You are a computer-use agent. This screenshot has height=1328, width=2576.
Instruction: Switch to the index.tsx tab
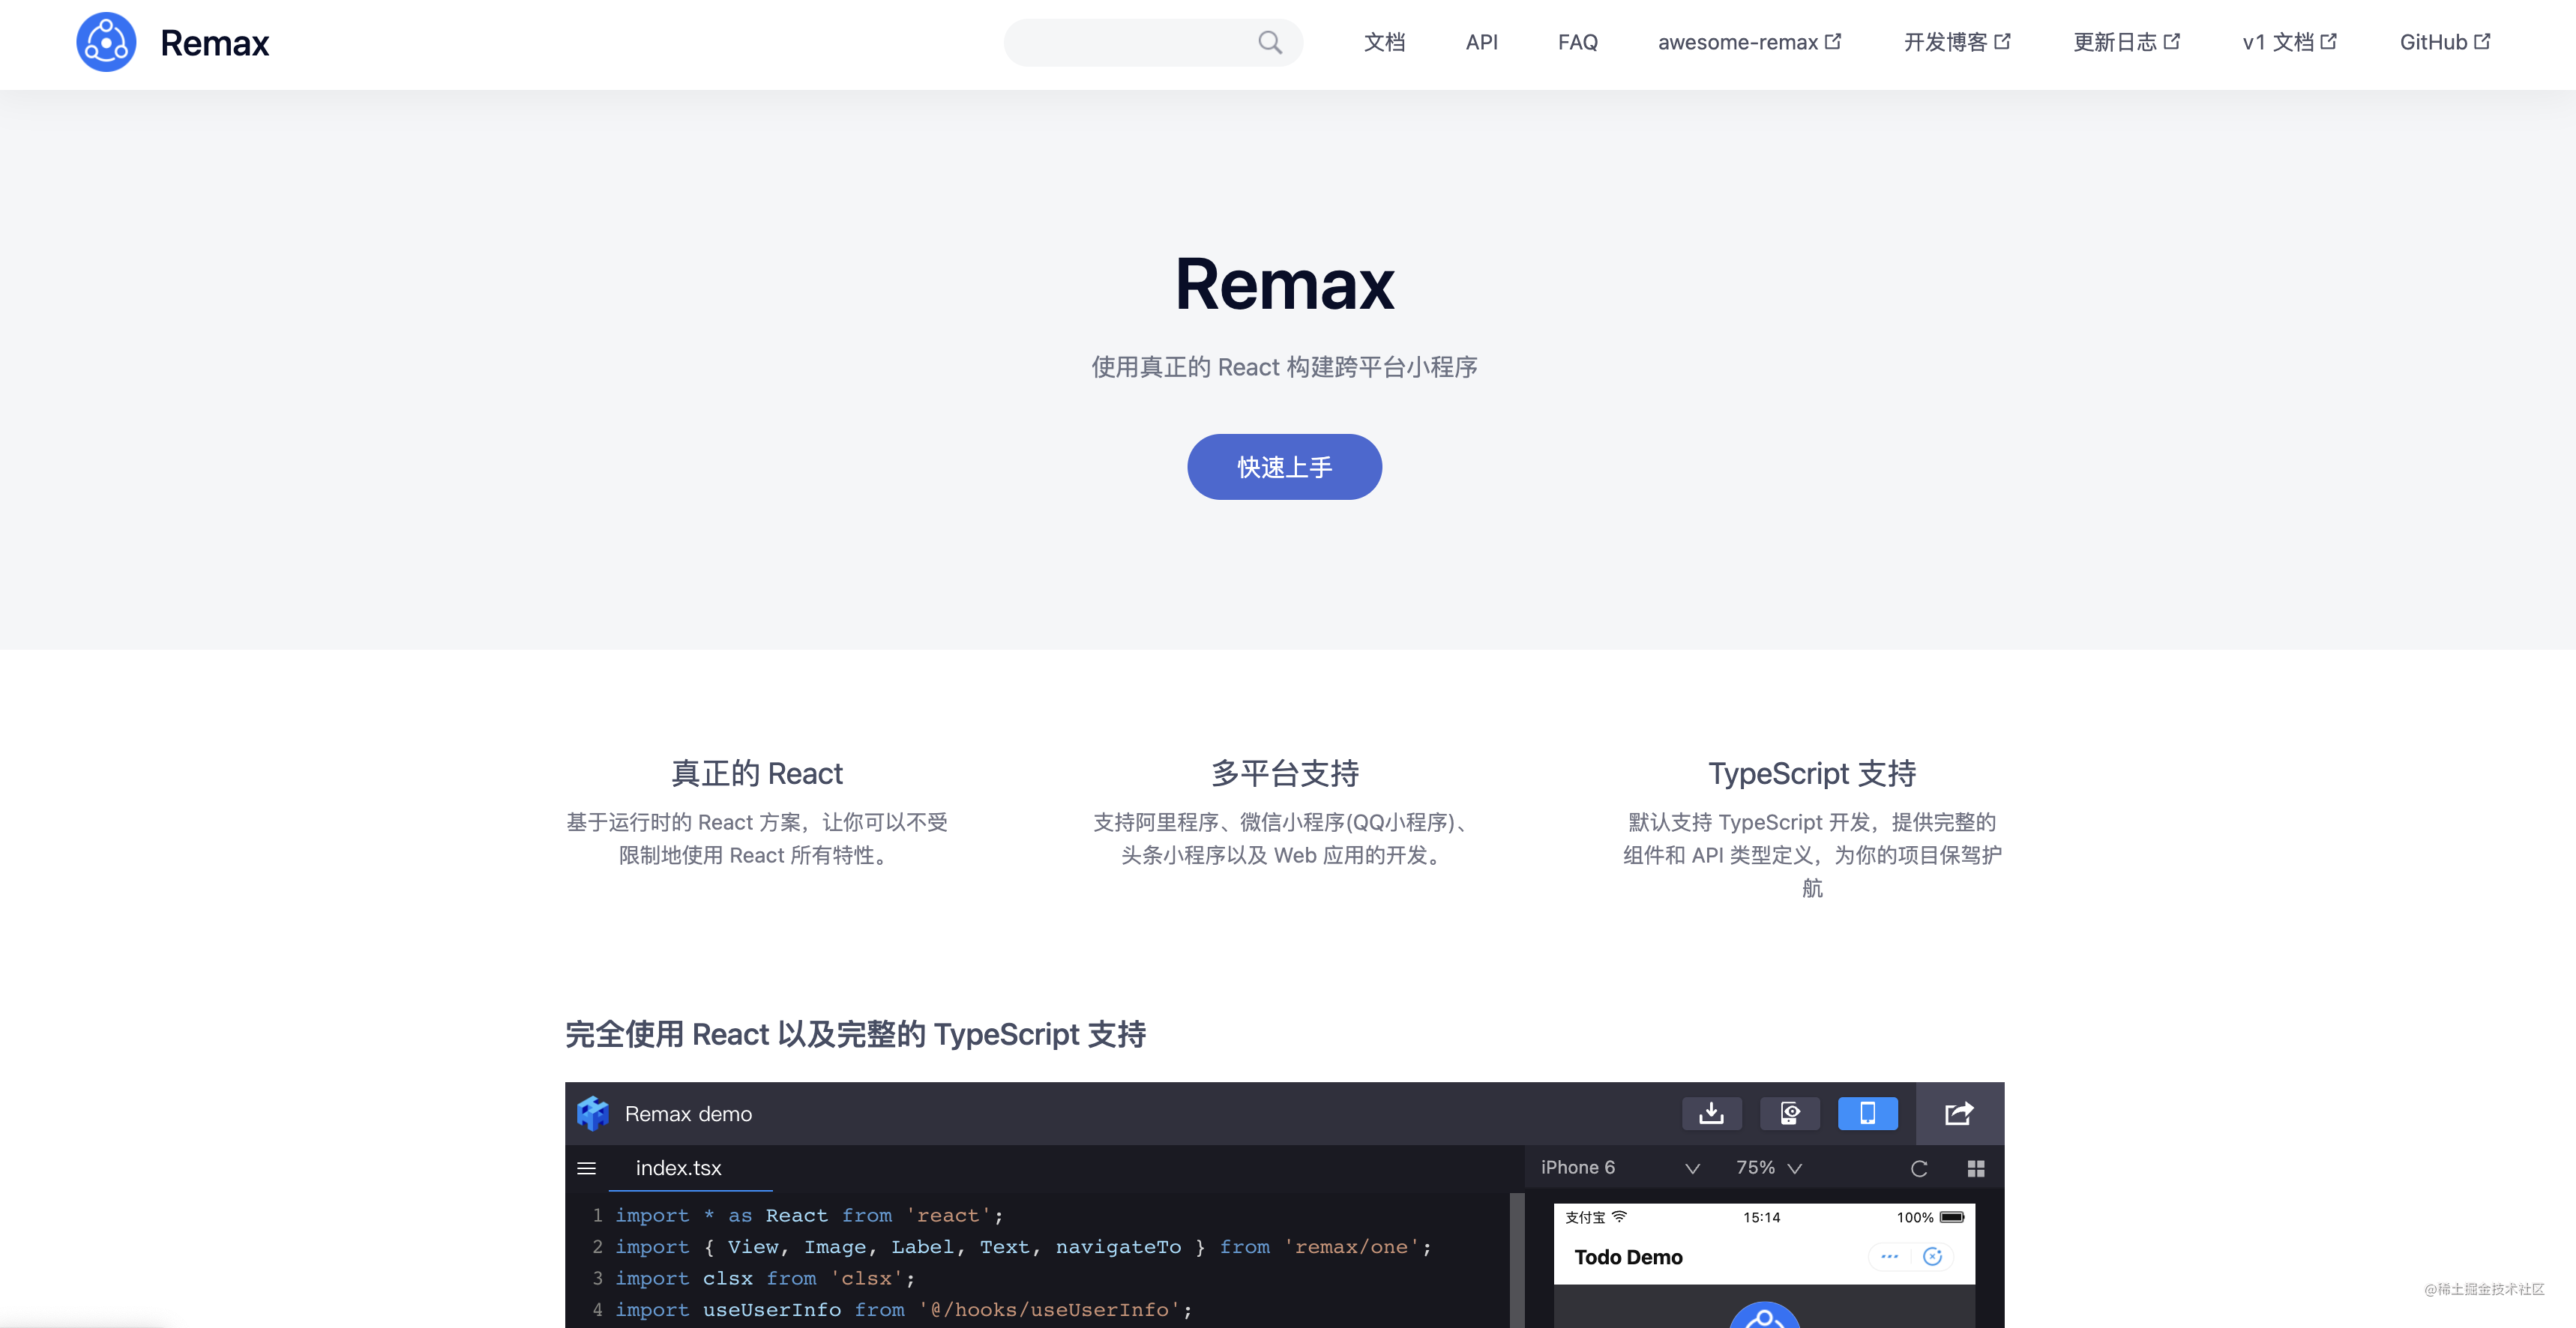click(x=679, y=1168)
